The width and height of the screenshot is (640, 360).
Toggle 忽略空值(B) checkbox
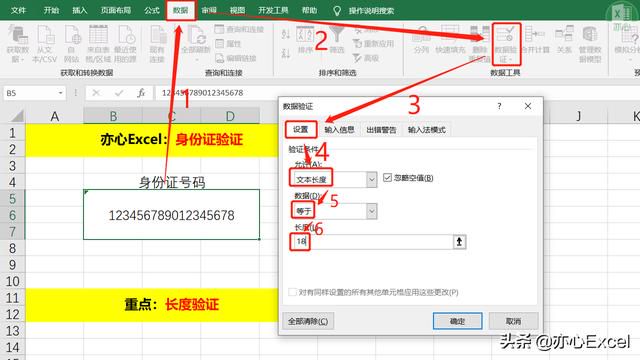point(387,178)
